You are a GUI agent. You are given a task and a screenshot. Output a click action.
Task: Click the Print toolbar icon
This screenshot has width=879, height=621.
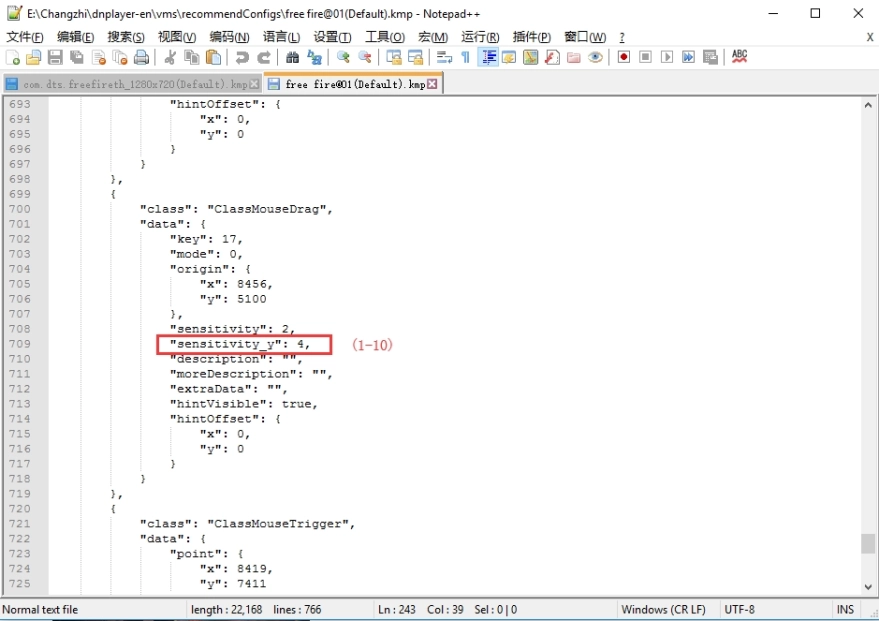(141, 57)
